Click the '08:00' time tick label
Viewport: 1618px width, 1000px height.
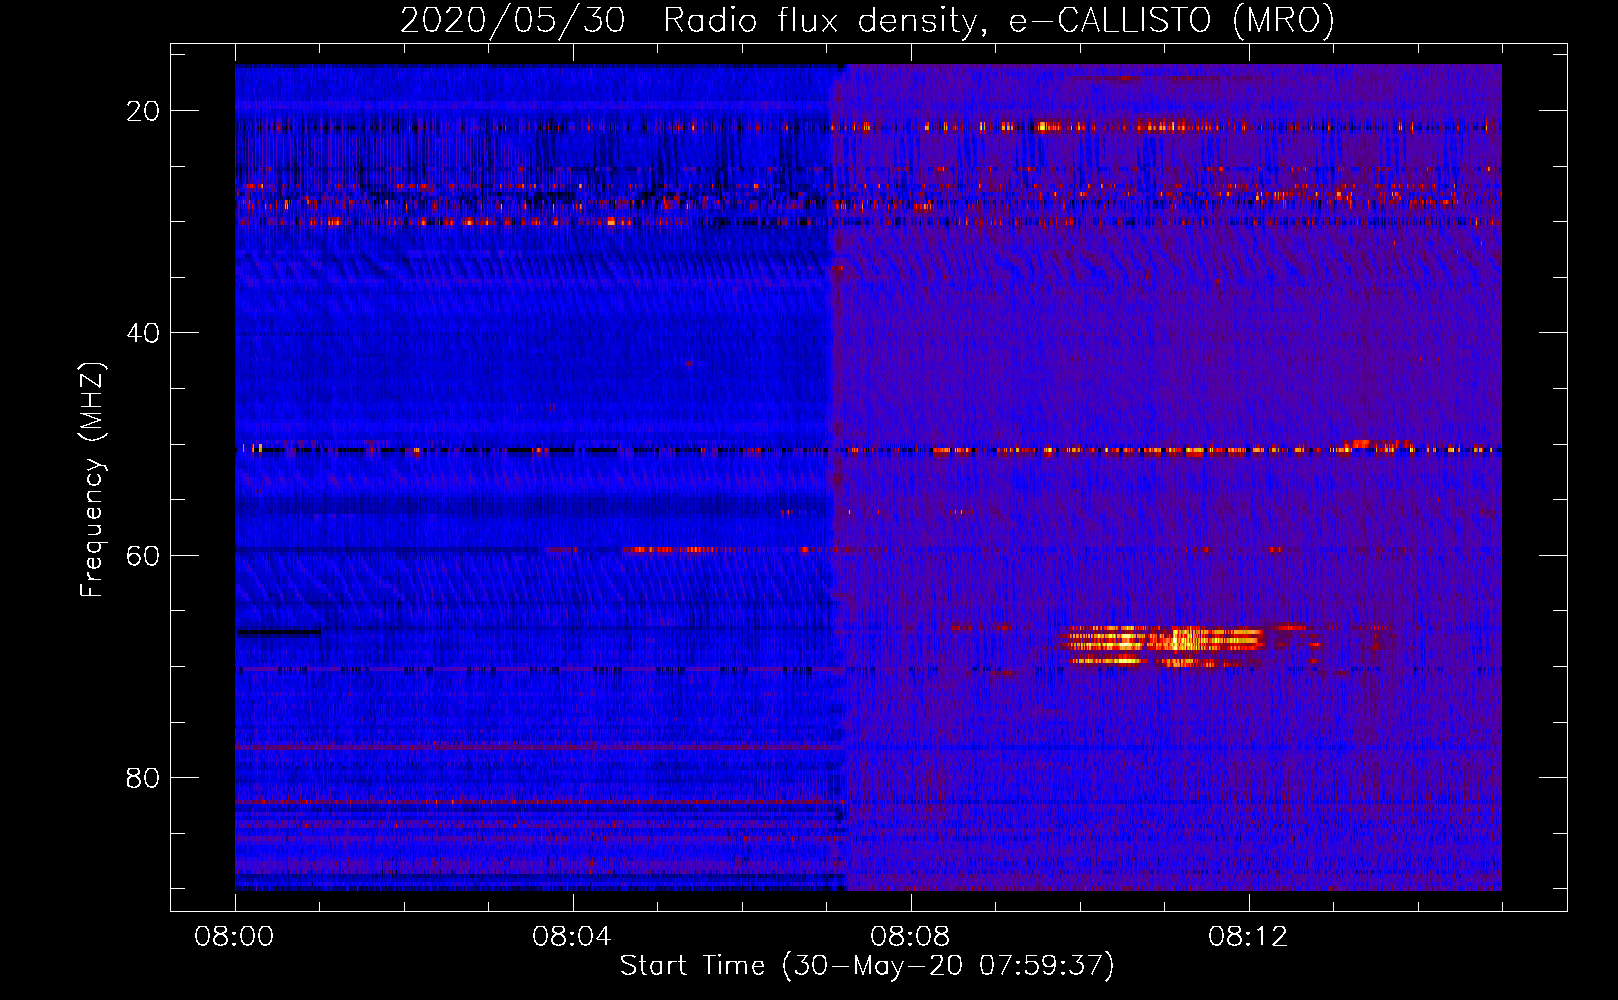pyautogui.click(x=234, y=937)
